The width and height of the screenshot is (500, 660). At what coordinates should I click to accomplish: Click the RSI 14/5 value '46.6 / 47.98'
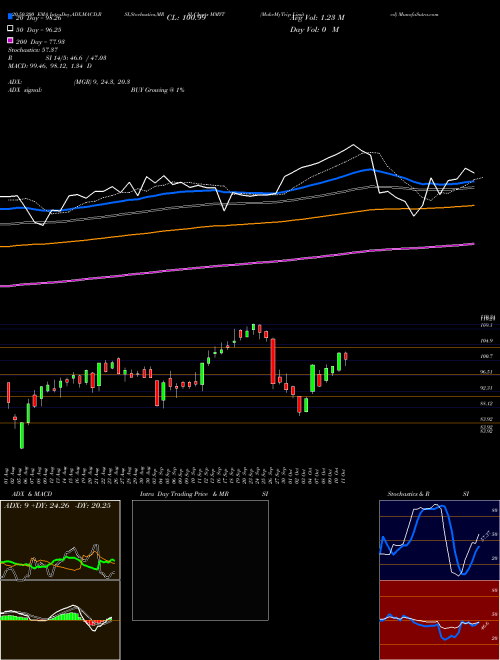(87, 58)
